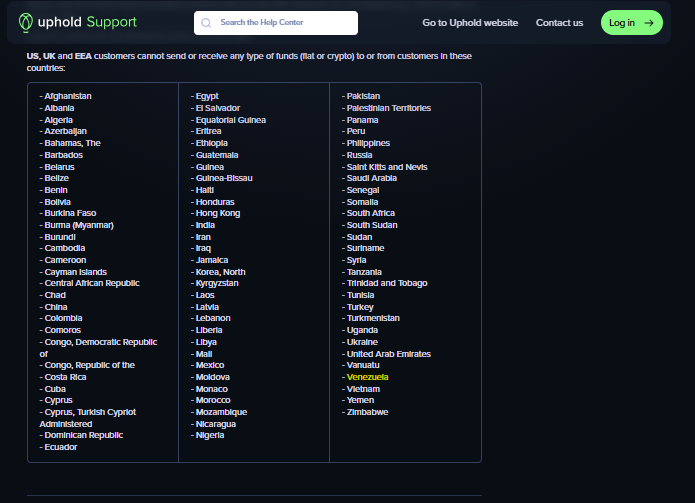695x503 pixels.
Task: Click the Barbados entry
Action: tap(63, 155)
